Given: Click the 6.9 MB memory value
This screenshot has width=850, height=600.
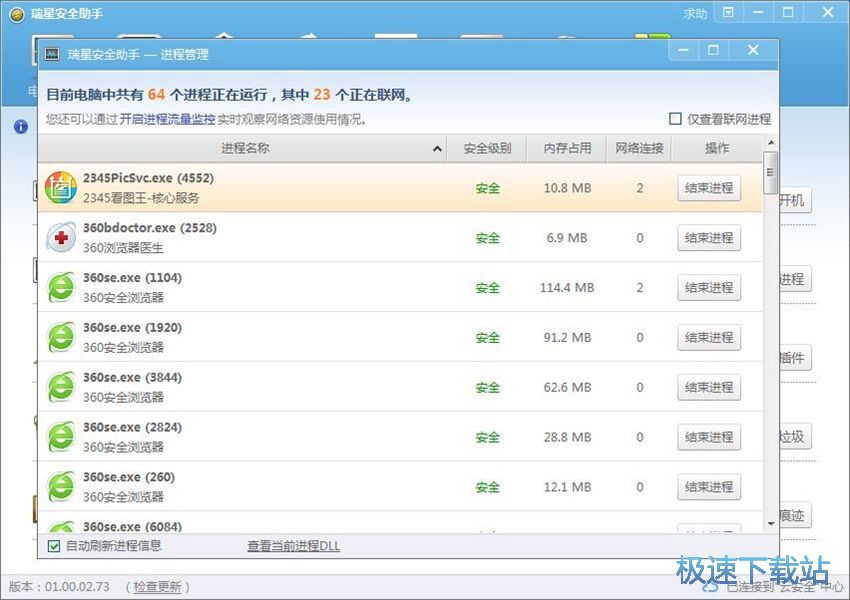Looking at the screenshot, I should click(566, 238).
